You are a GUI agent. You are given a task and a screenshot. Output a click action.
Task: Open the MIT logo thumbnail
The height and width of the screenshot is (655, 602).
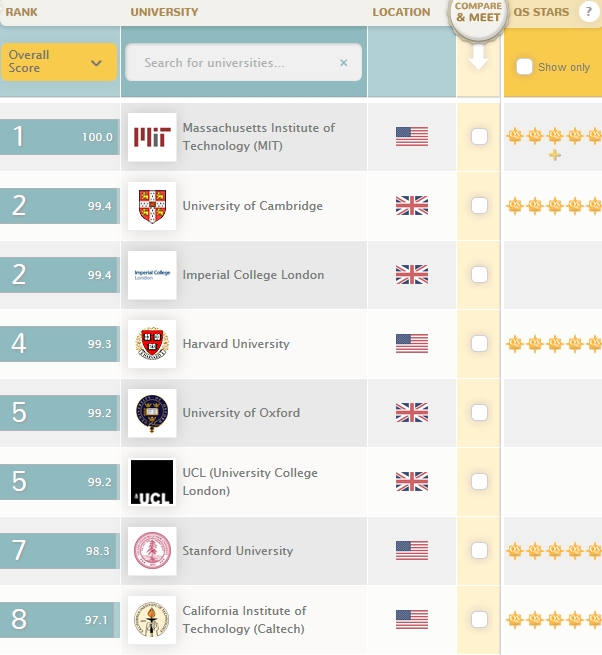pos(152,137)
